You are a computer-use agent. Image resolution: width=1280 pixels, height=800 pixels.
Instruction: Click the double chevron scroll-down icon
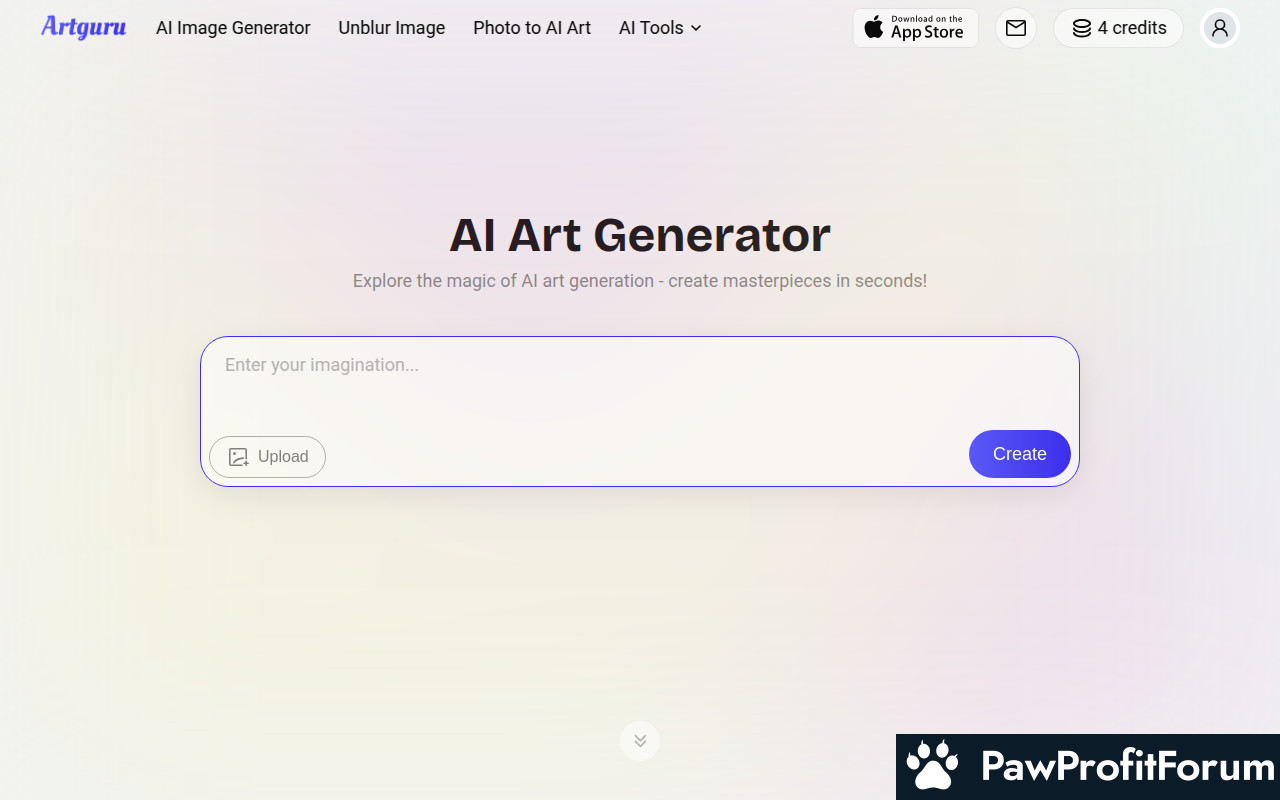(x=640, y=741)
